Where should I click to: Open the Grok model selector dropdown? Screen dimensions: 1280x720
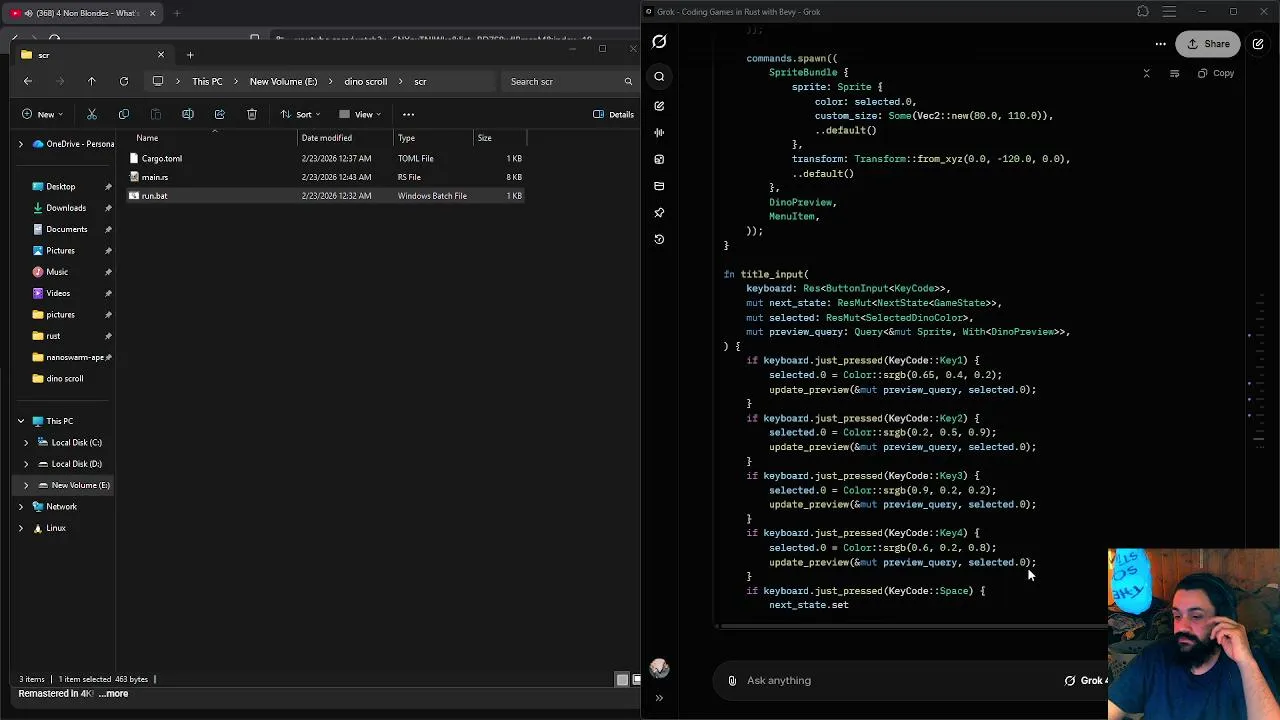click(x=1088, y=681)
